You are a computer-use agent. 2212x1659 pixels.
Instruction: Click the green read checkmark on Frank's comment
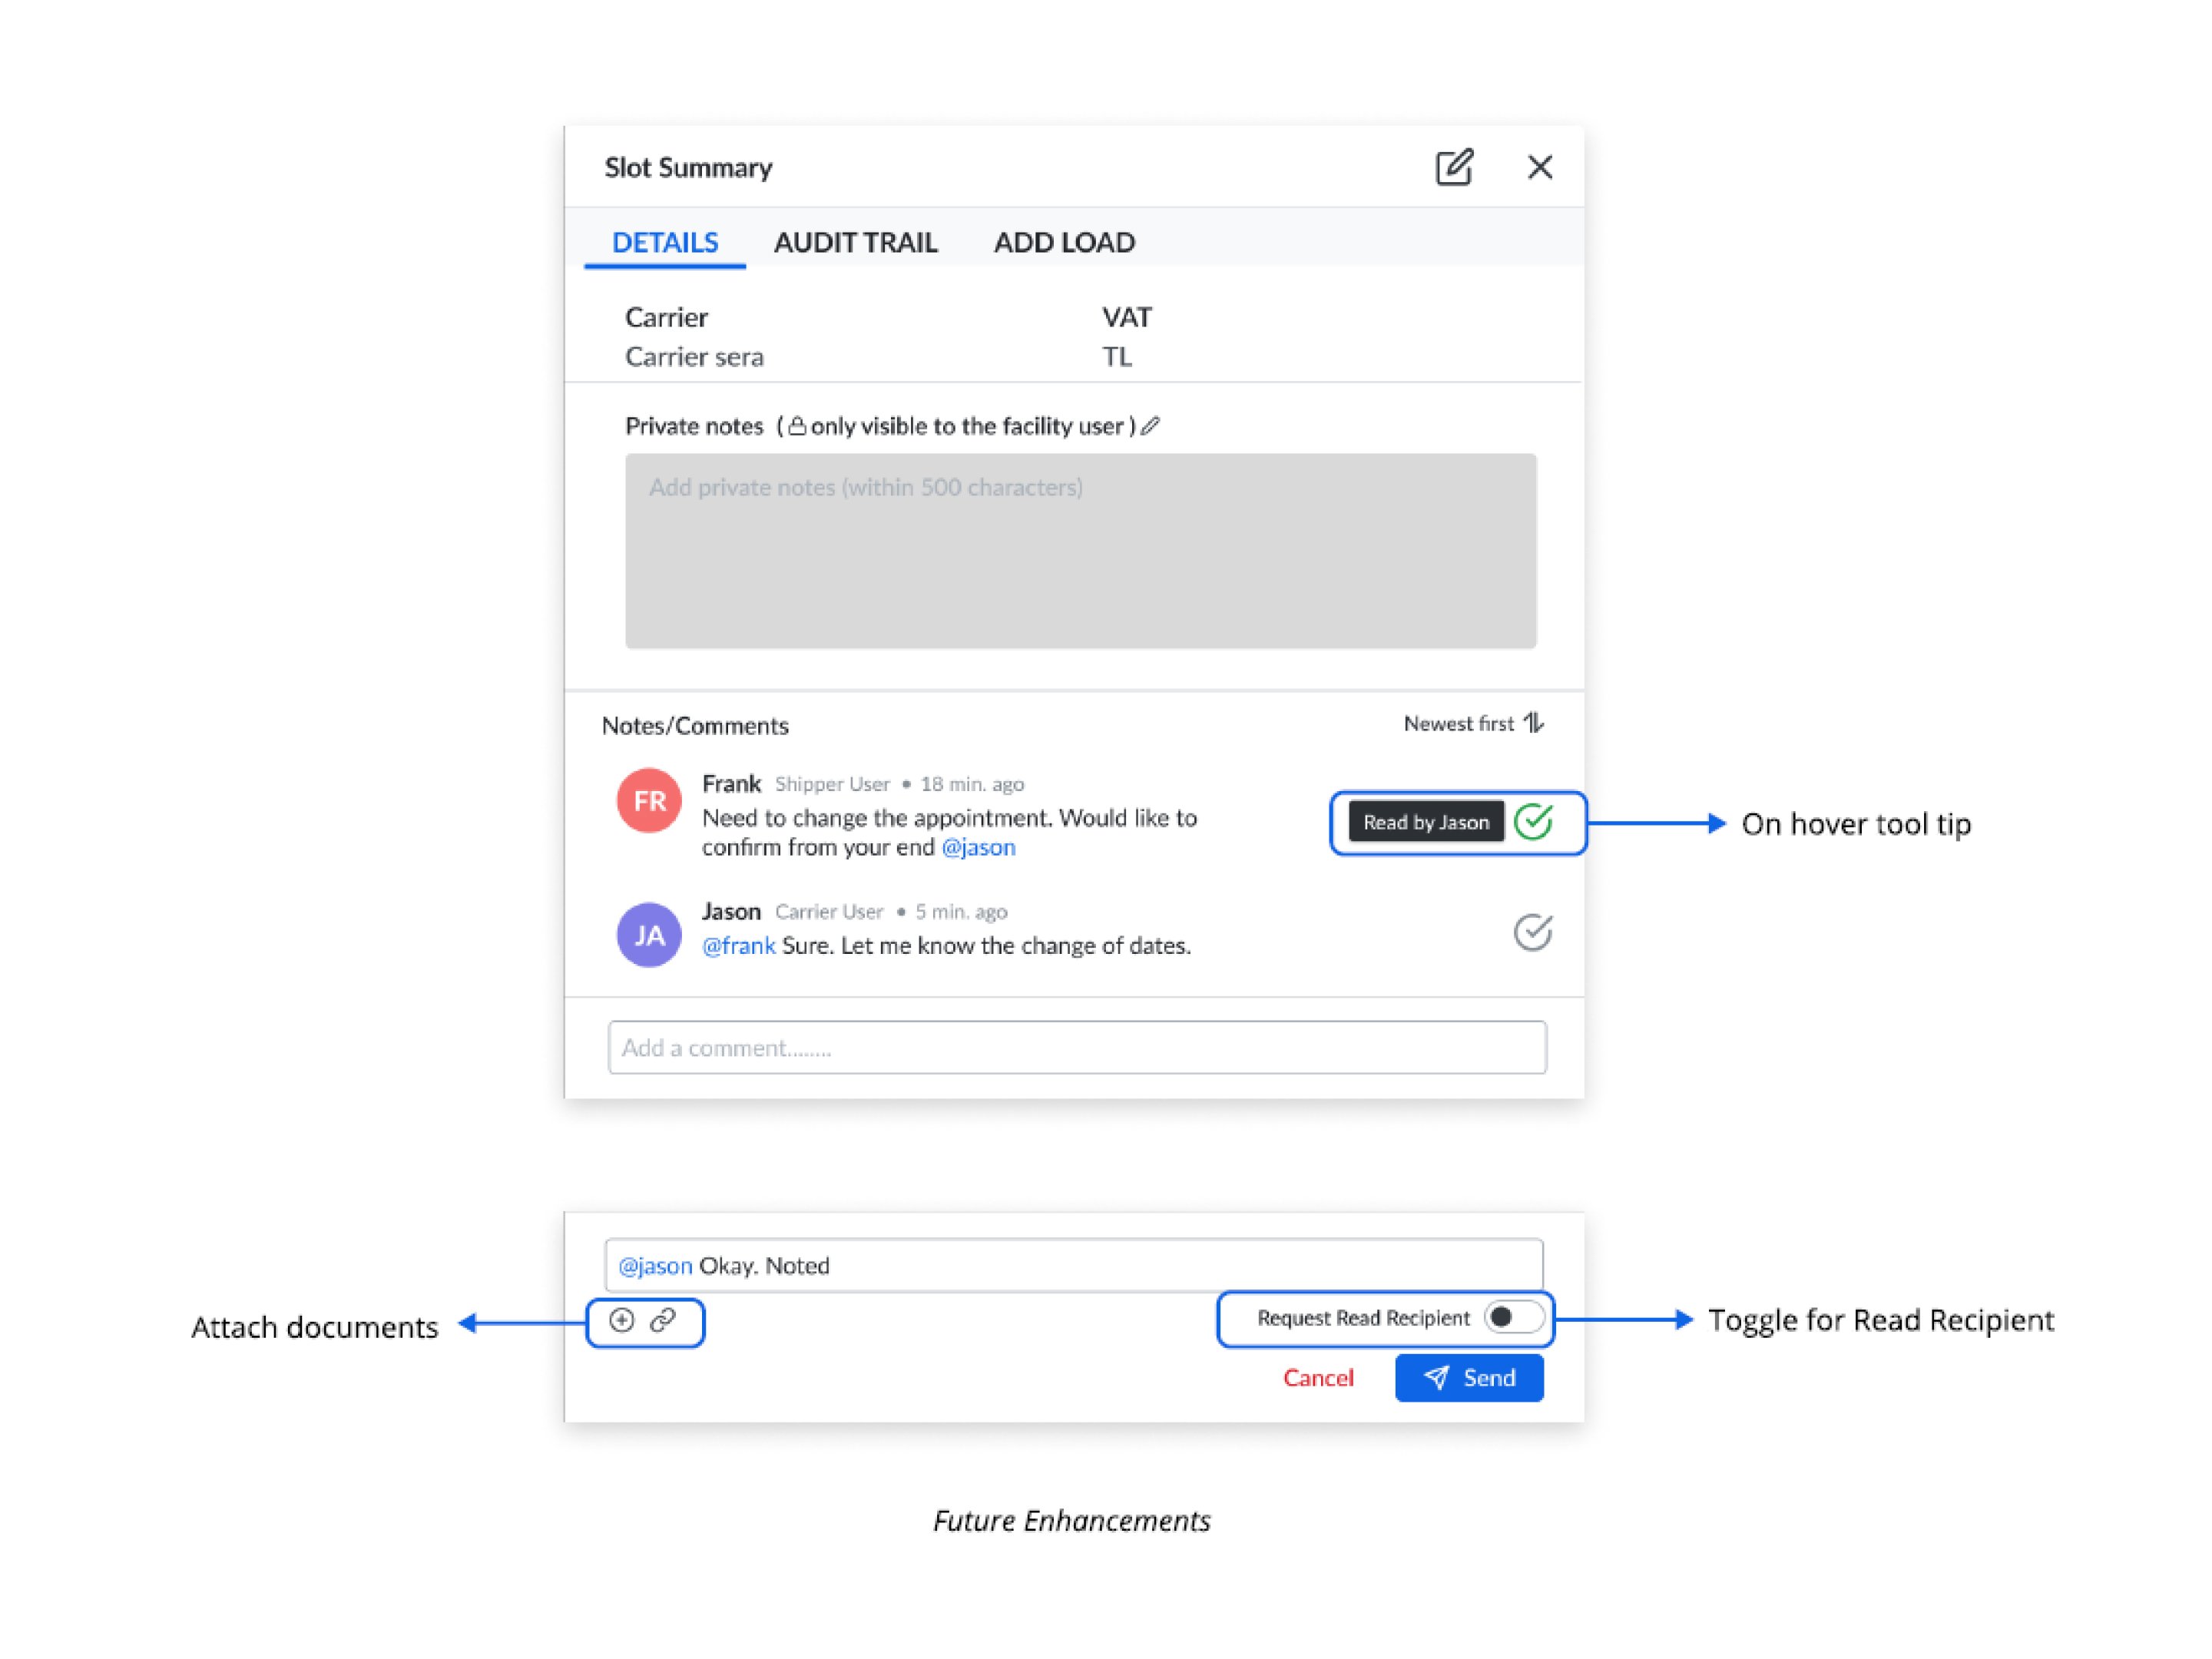click(1532, 822)
